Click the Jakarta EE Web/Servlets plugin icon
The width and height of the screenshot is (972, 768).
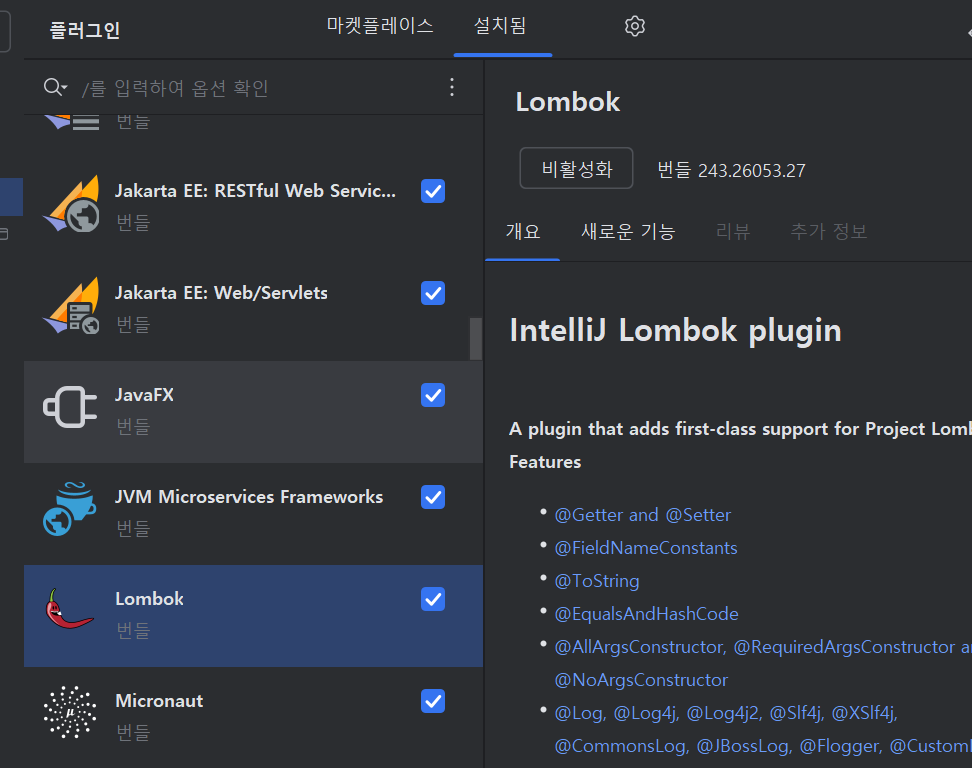click(71, 307)
